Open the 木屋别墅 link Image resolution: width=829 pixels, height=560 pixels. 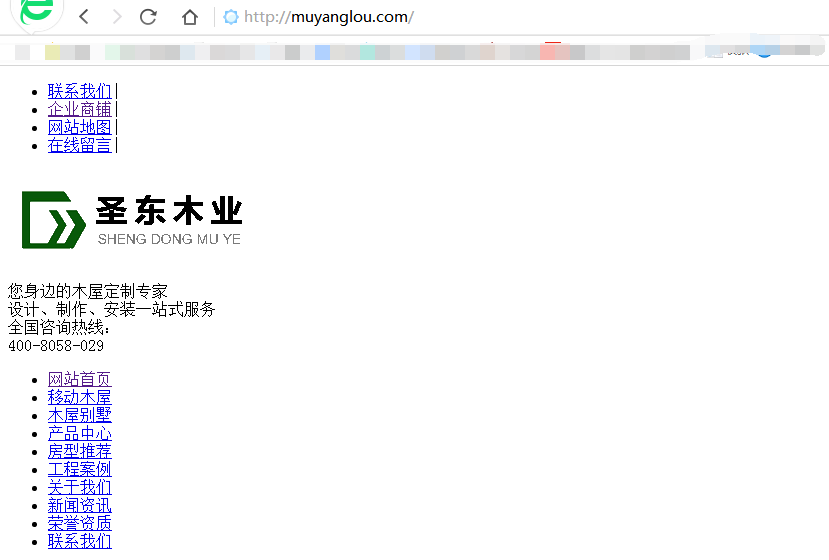80,415
